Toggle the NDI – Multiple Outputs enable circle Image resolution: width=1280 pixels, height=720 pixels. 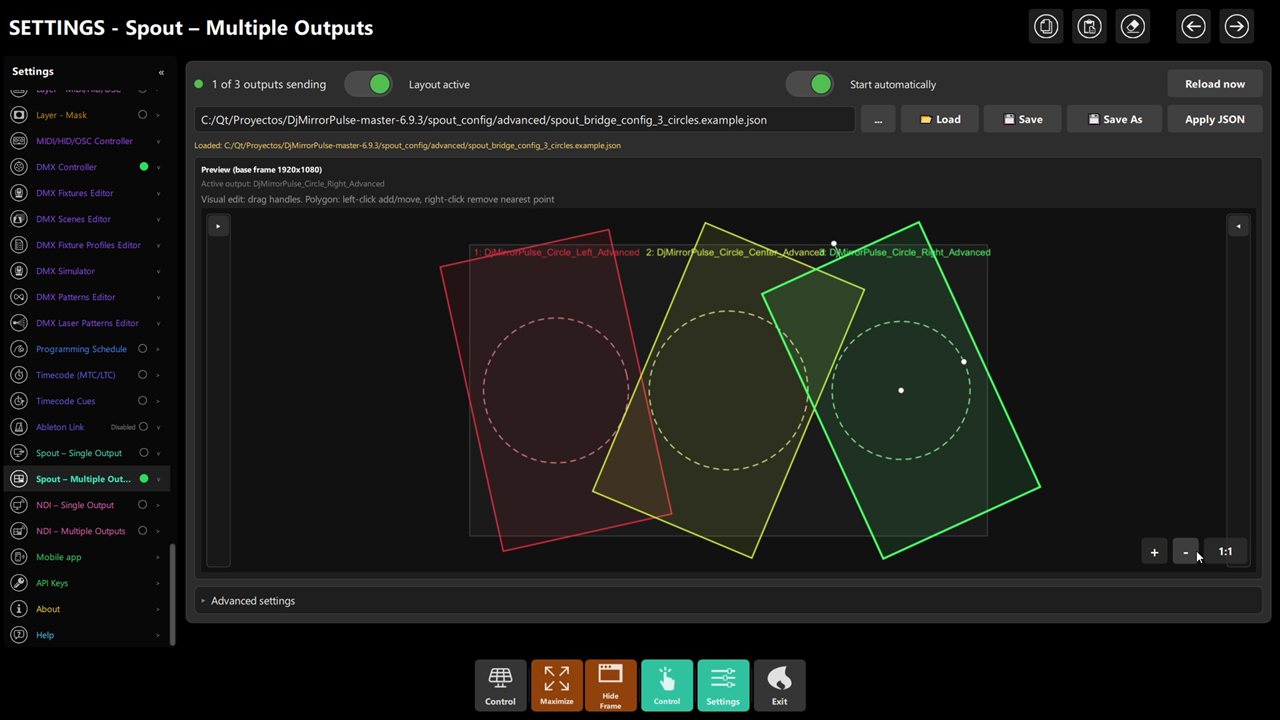(143, 531)
